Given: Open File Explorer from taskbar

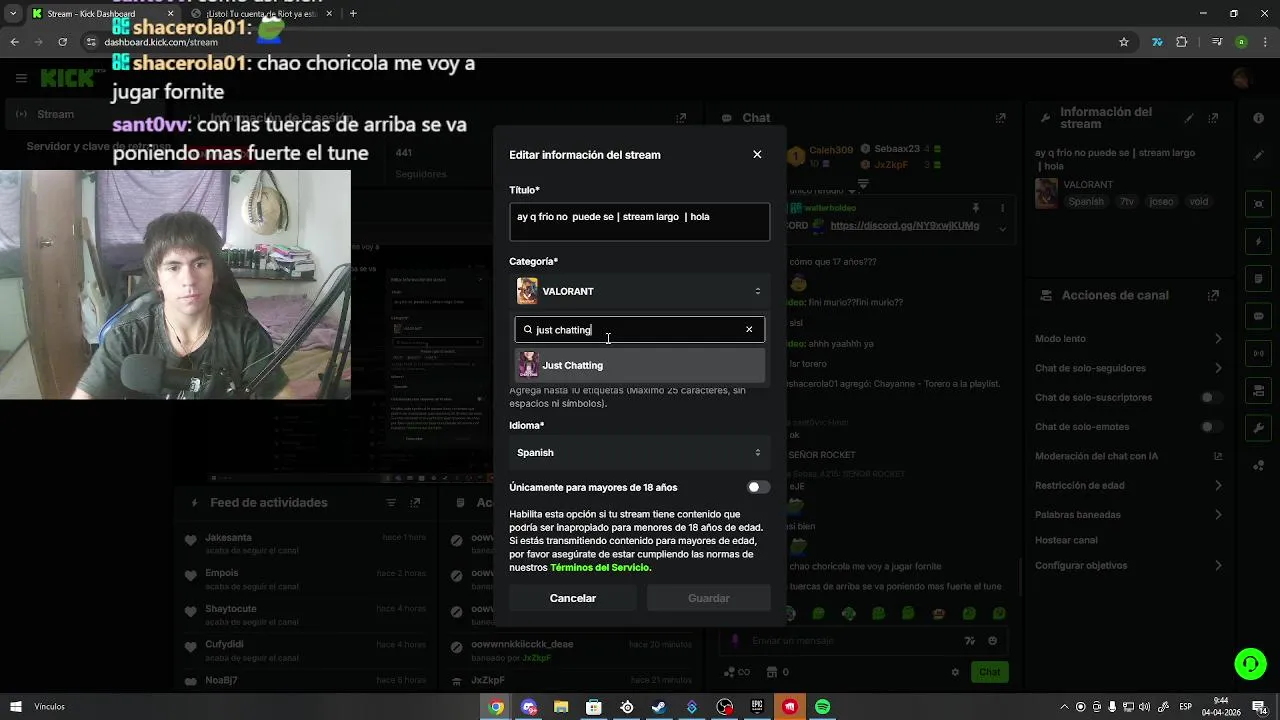Looking at the screenshot, I should tap(561, 707).
